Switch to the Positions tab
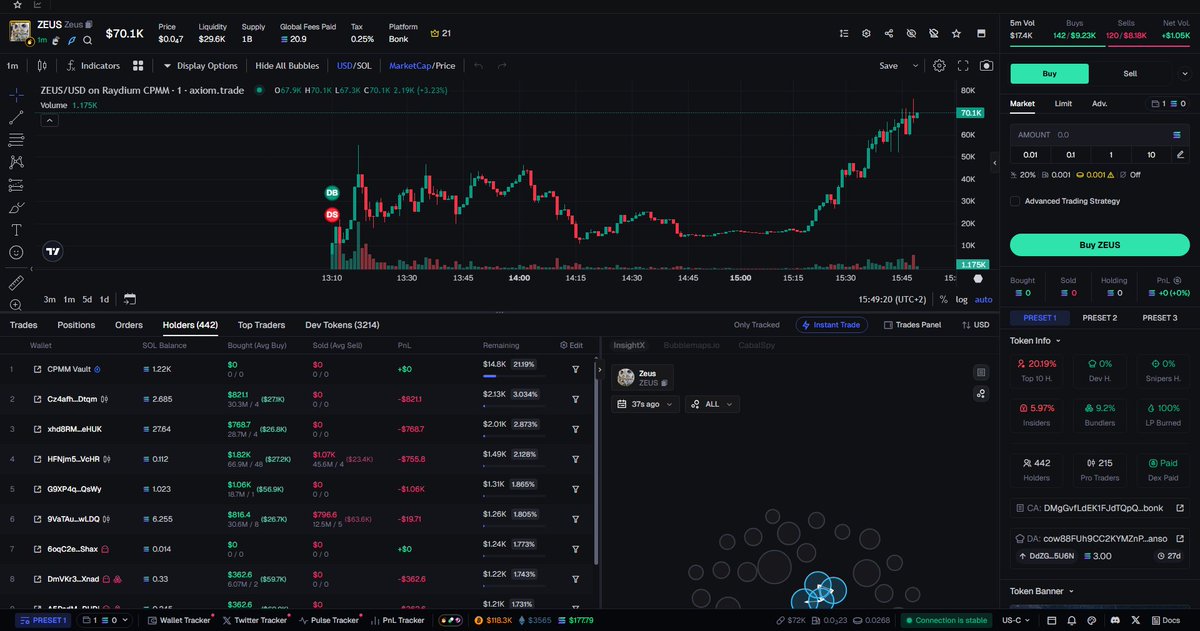Screen dimensions: 1200x631 76,325
